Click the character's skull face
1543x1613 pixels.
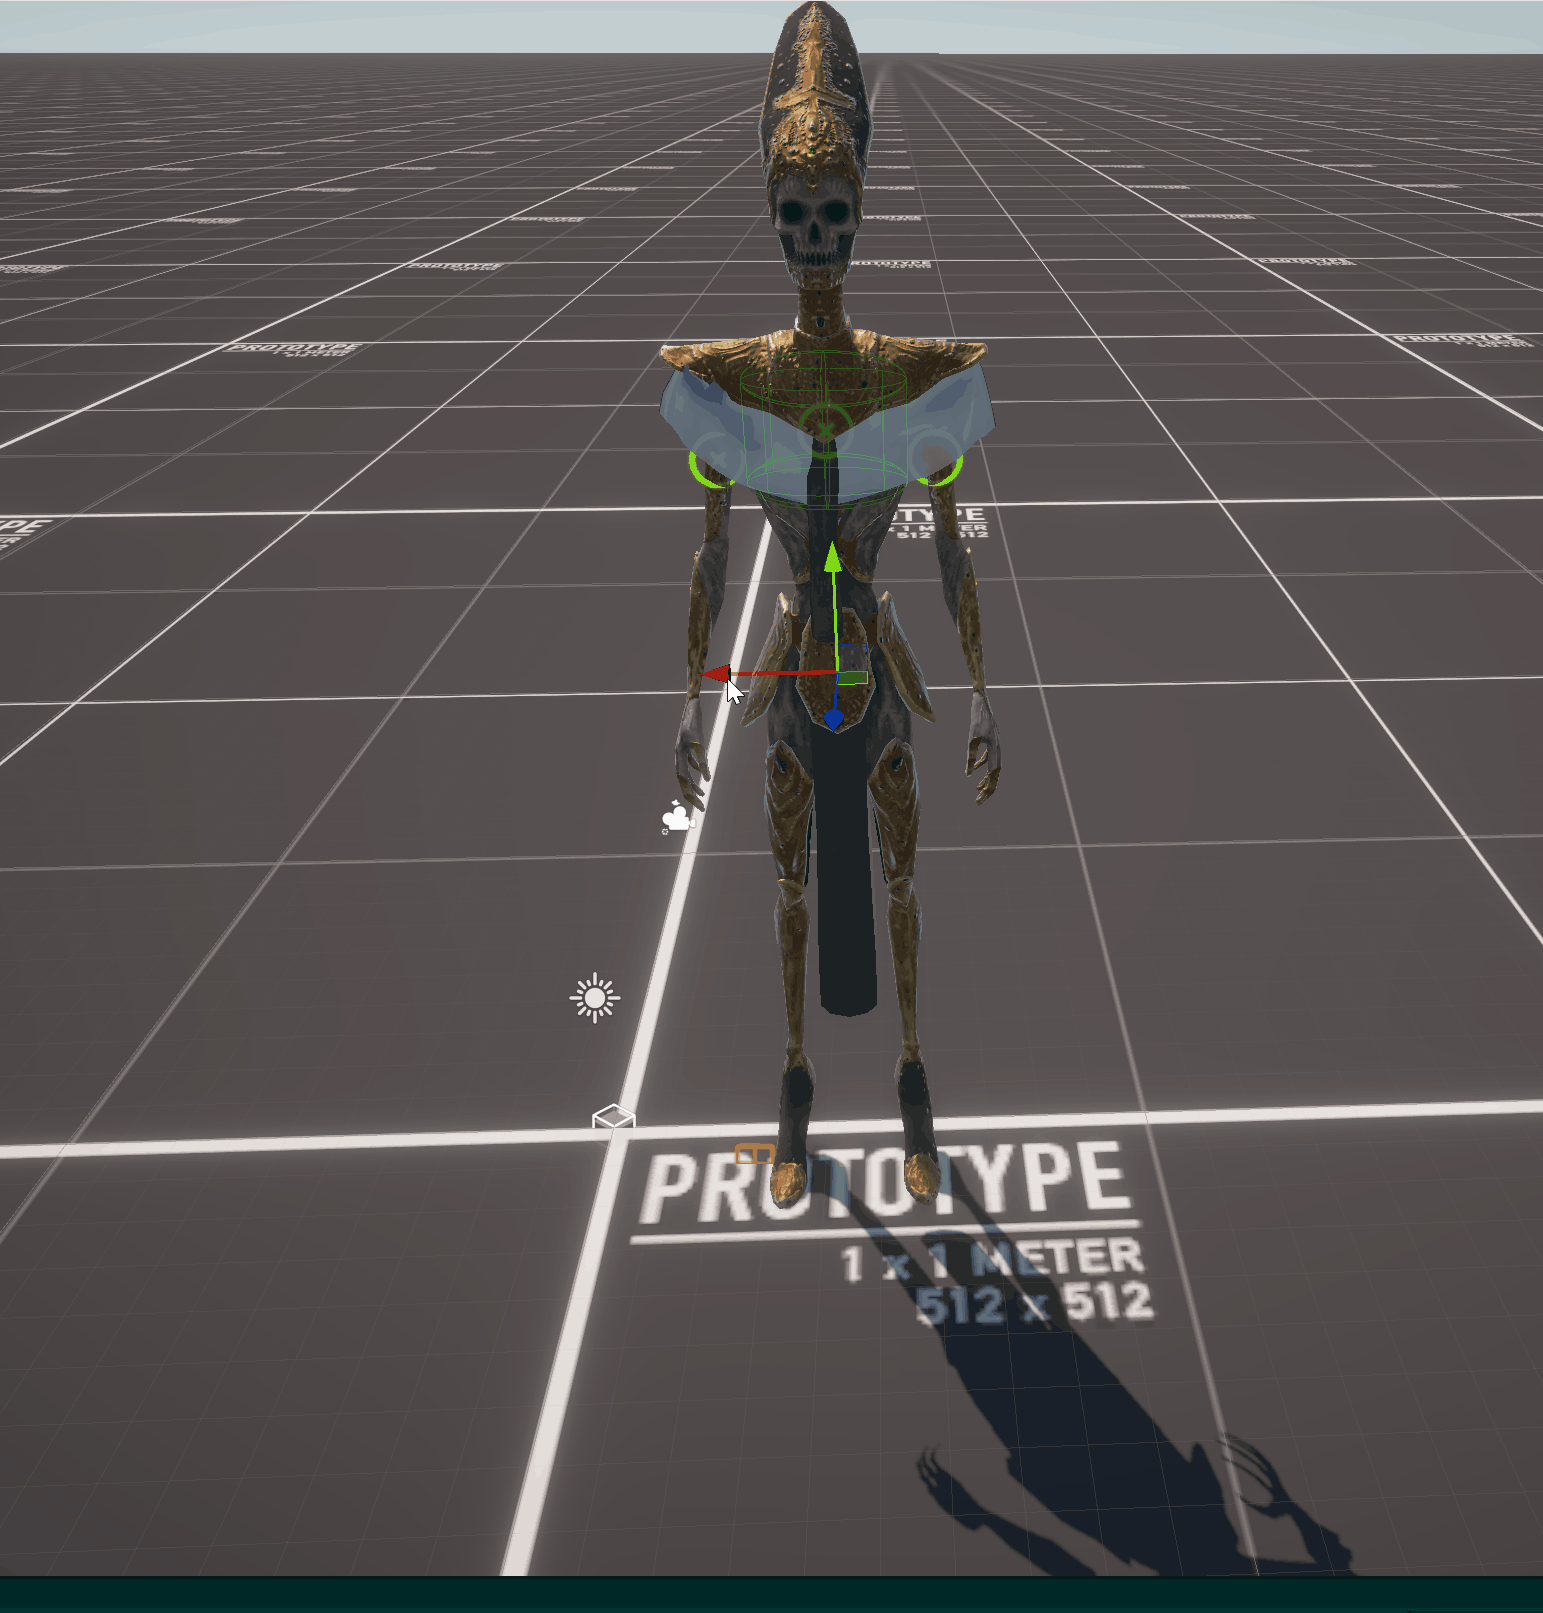click(x=815, y=228)
